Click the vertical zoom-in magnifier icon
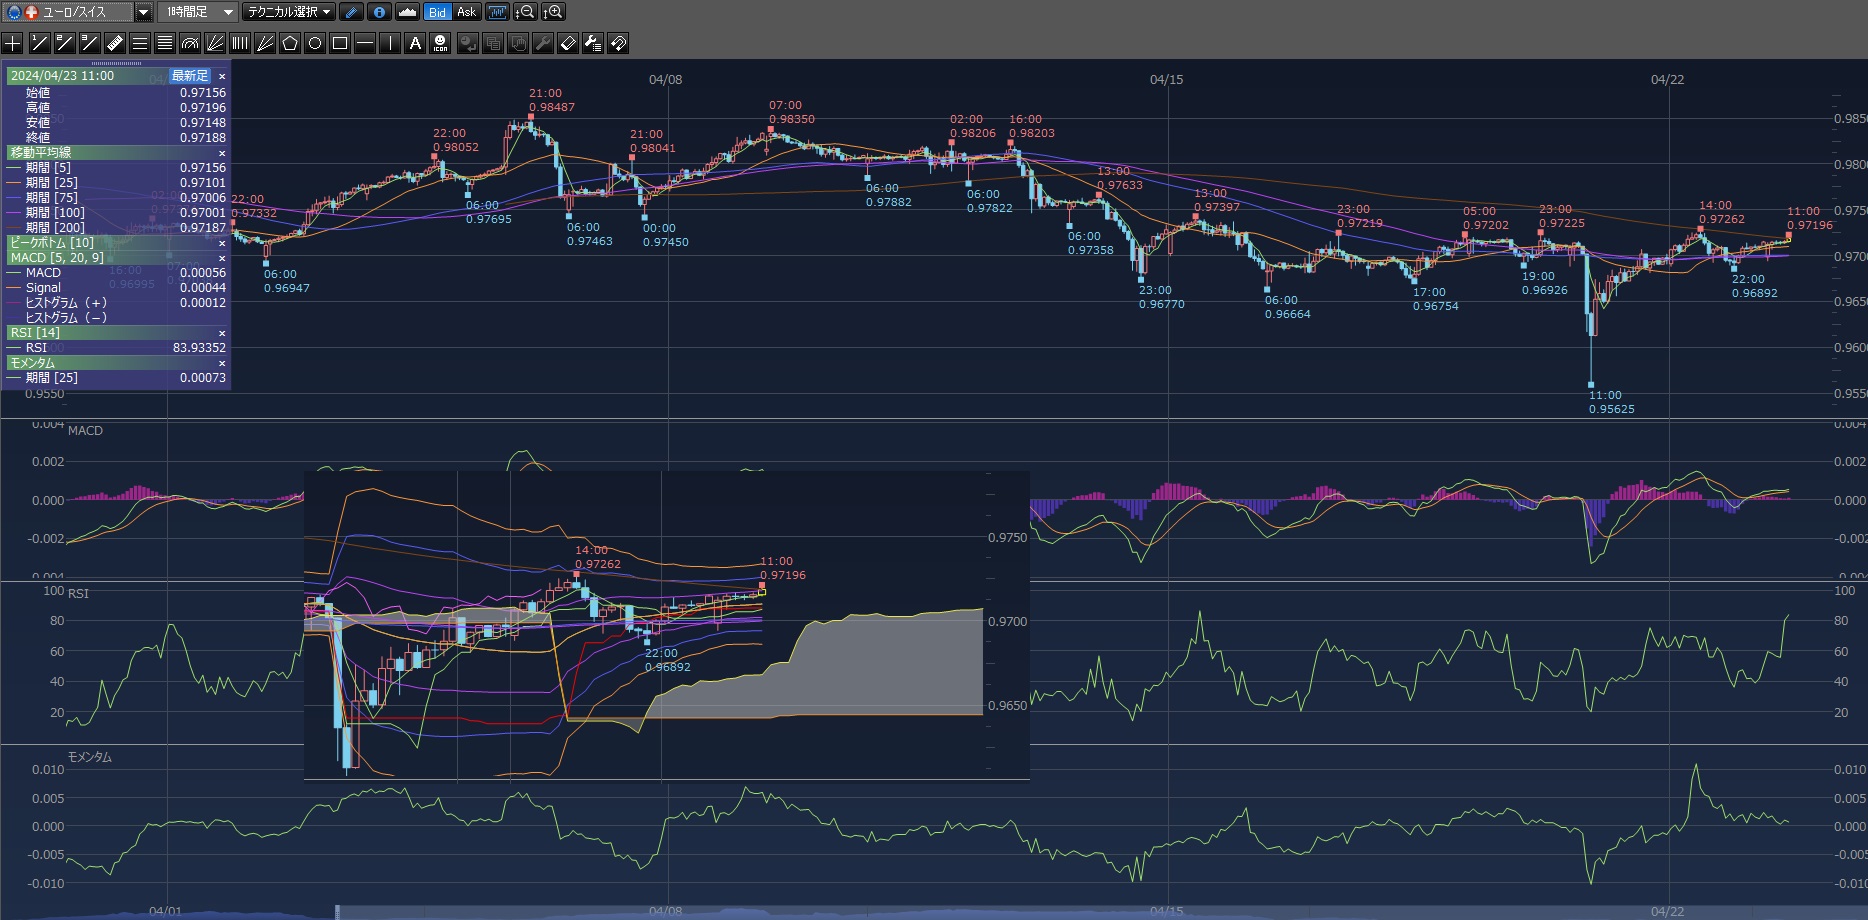 pos(554,12)
